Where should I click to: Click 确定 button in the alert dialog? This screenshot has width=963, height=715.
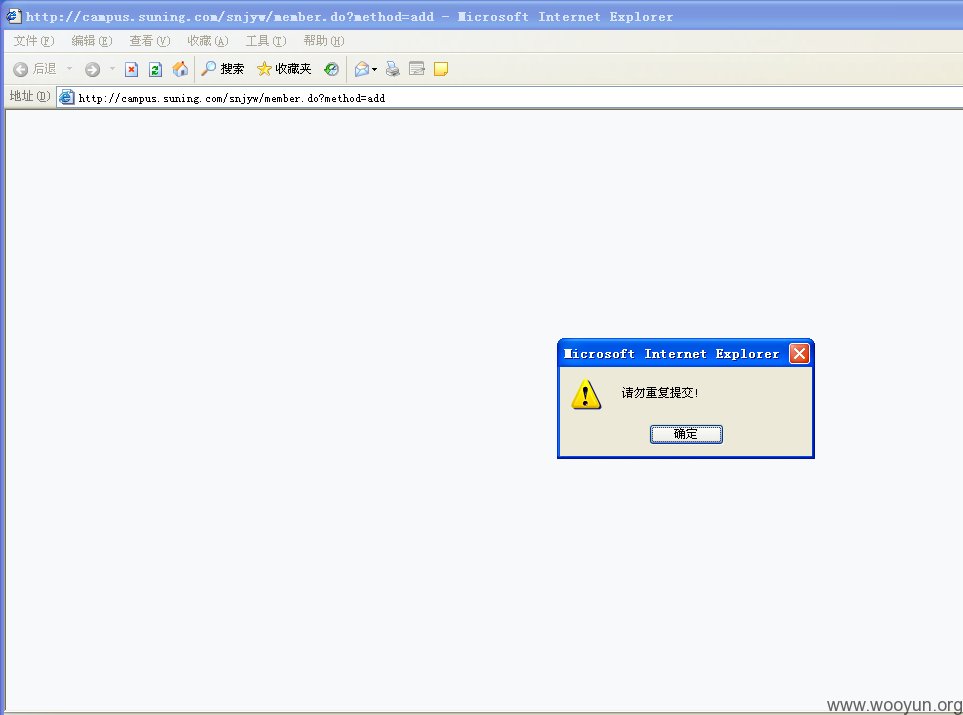tap(686, 434)
